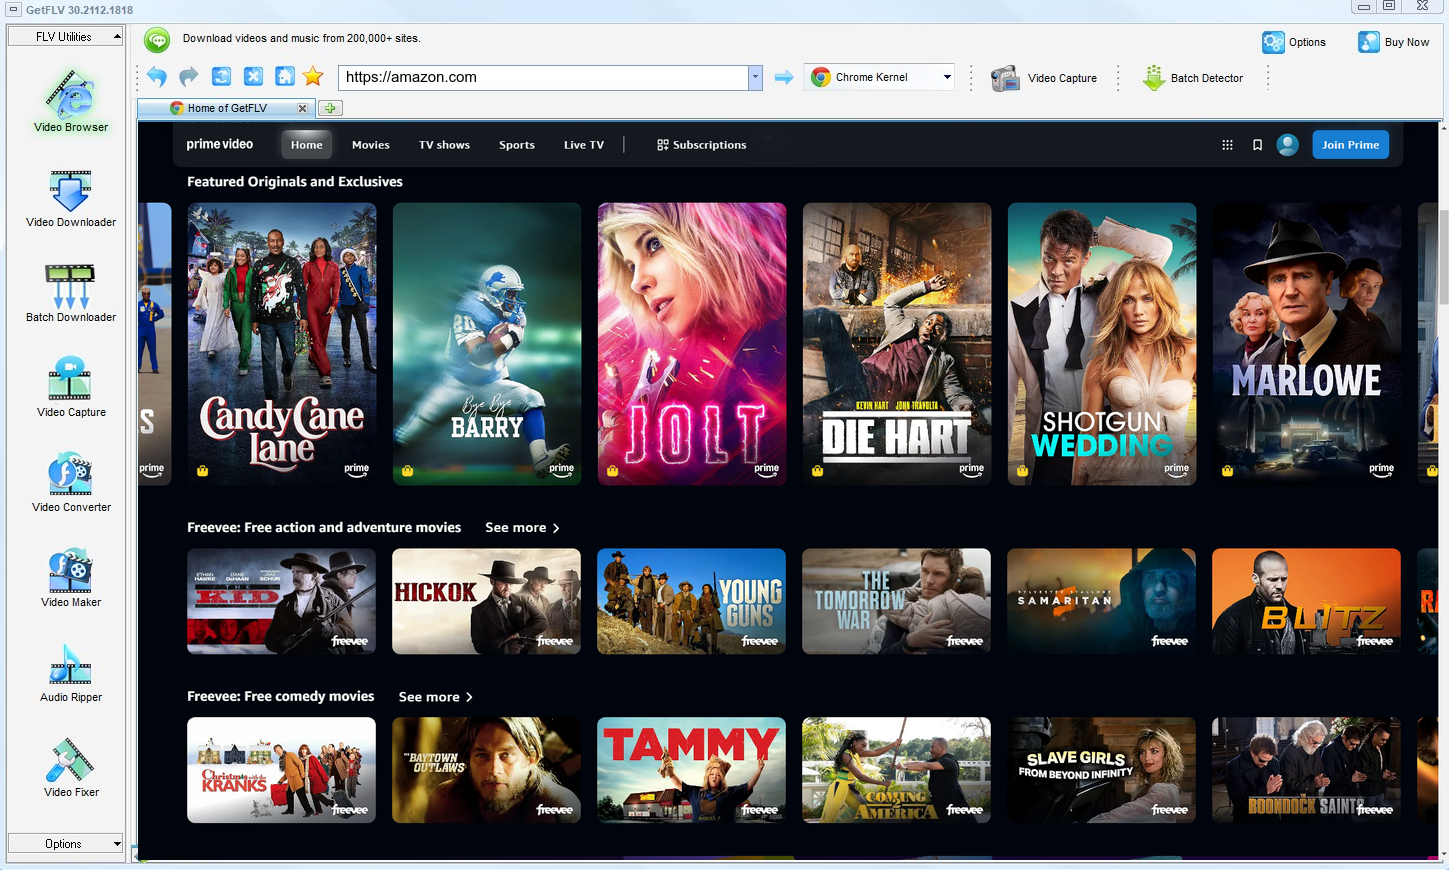
Task: Open Hickok movie thumbnail
Action: click(x=486, y=601)
